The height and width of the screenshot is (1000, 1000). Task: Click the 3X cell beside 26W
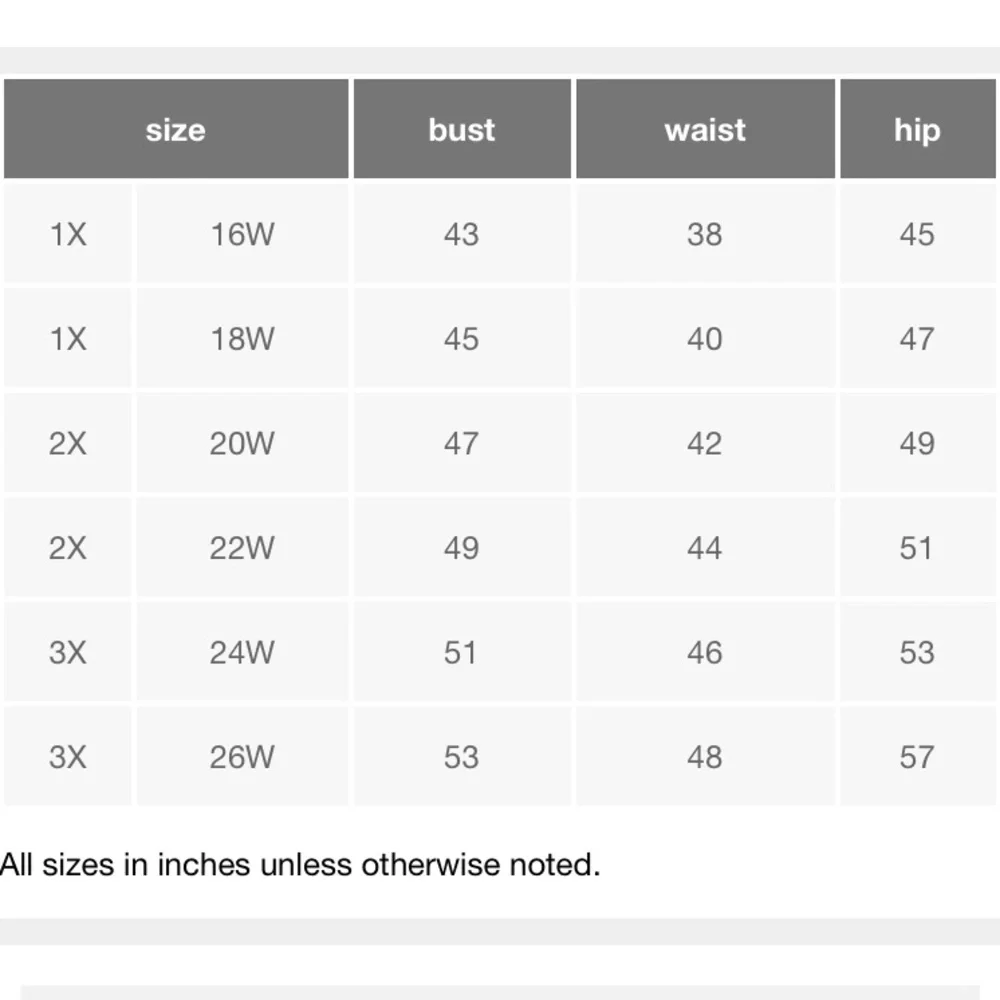pyautogui.click(x=68, y=757)
